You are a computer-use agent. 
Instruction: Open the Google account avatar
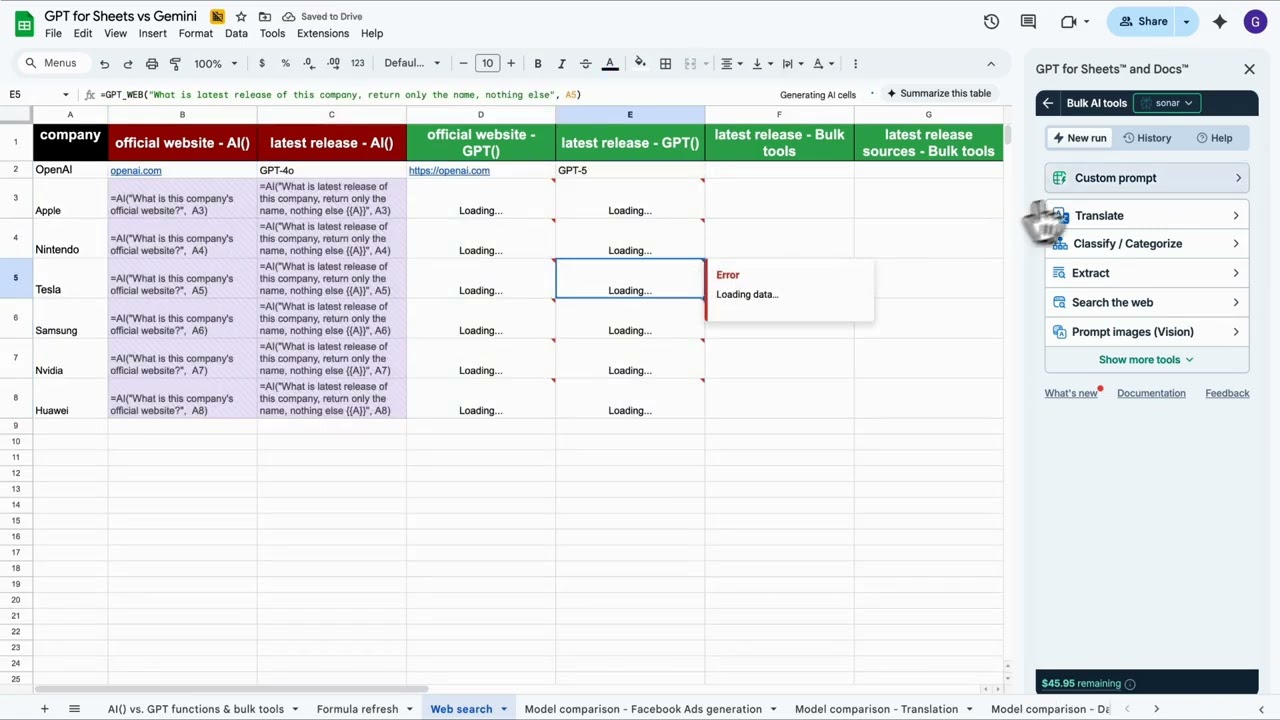1255,22
